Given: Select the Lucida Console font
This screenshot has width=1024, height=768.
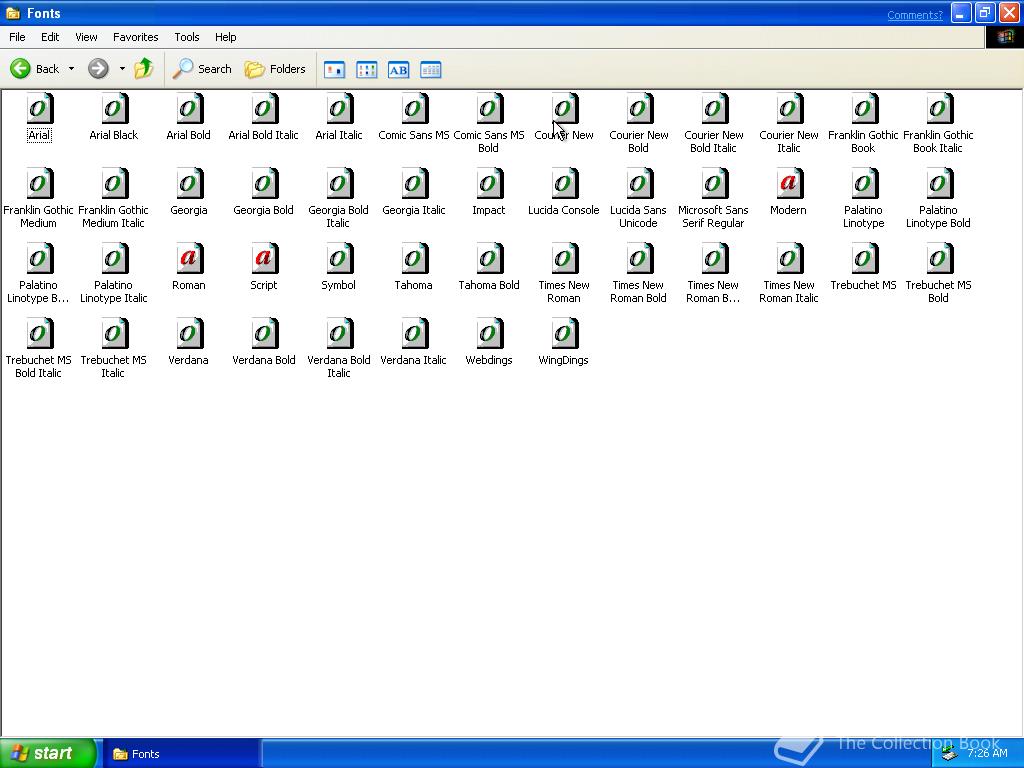Looking at the screenshot, I should click(x=564, y=184).
